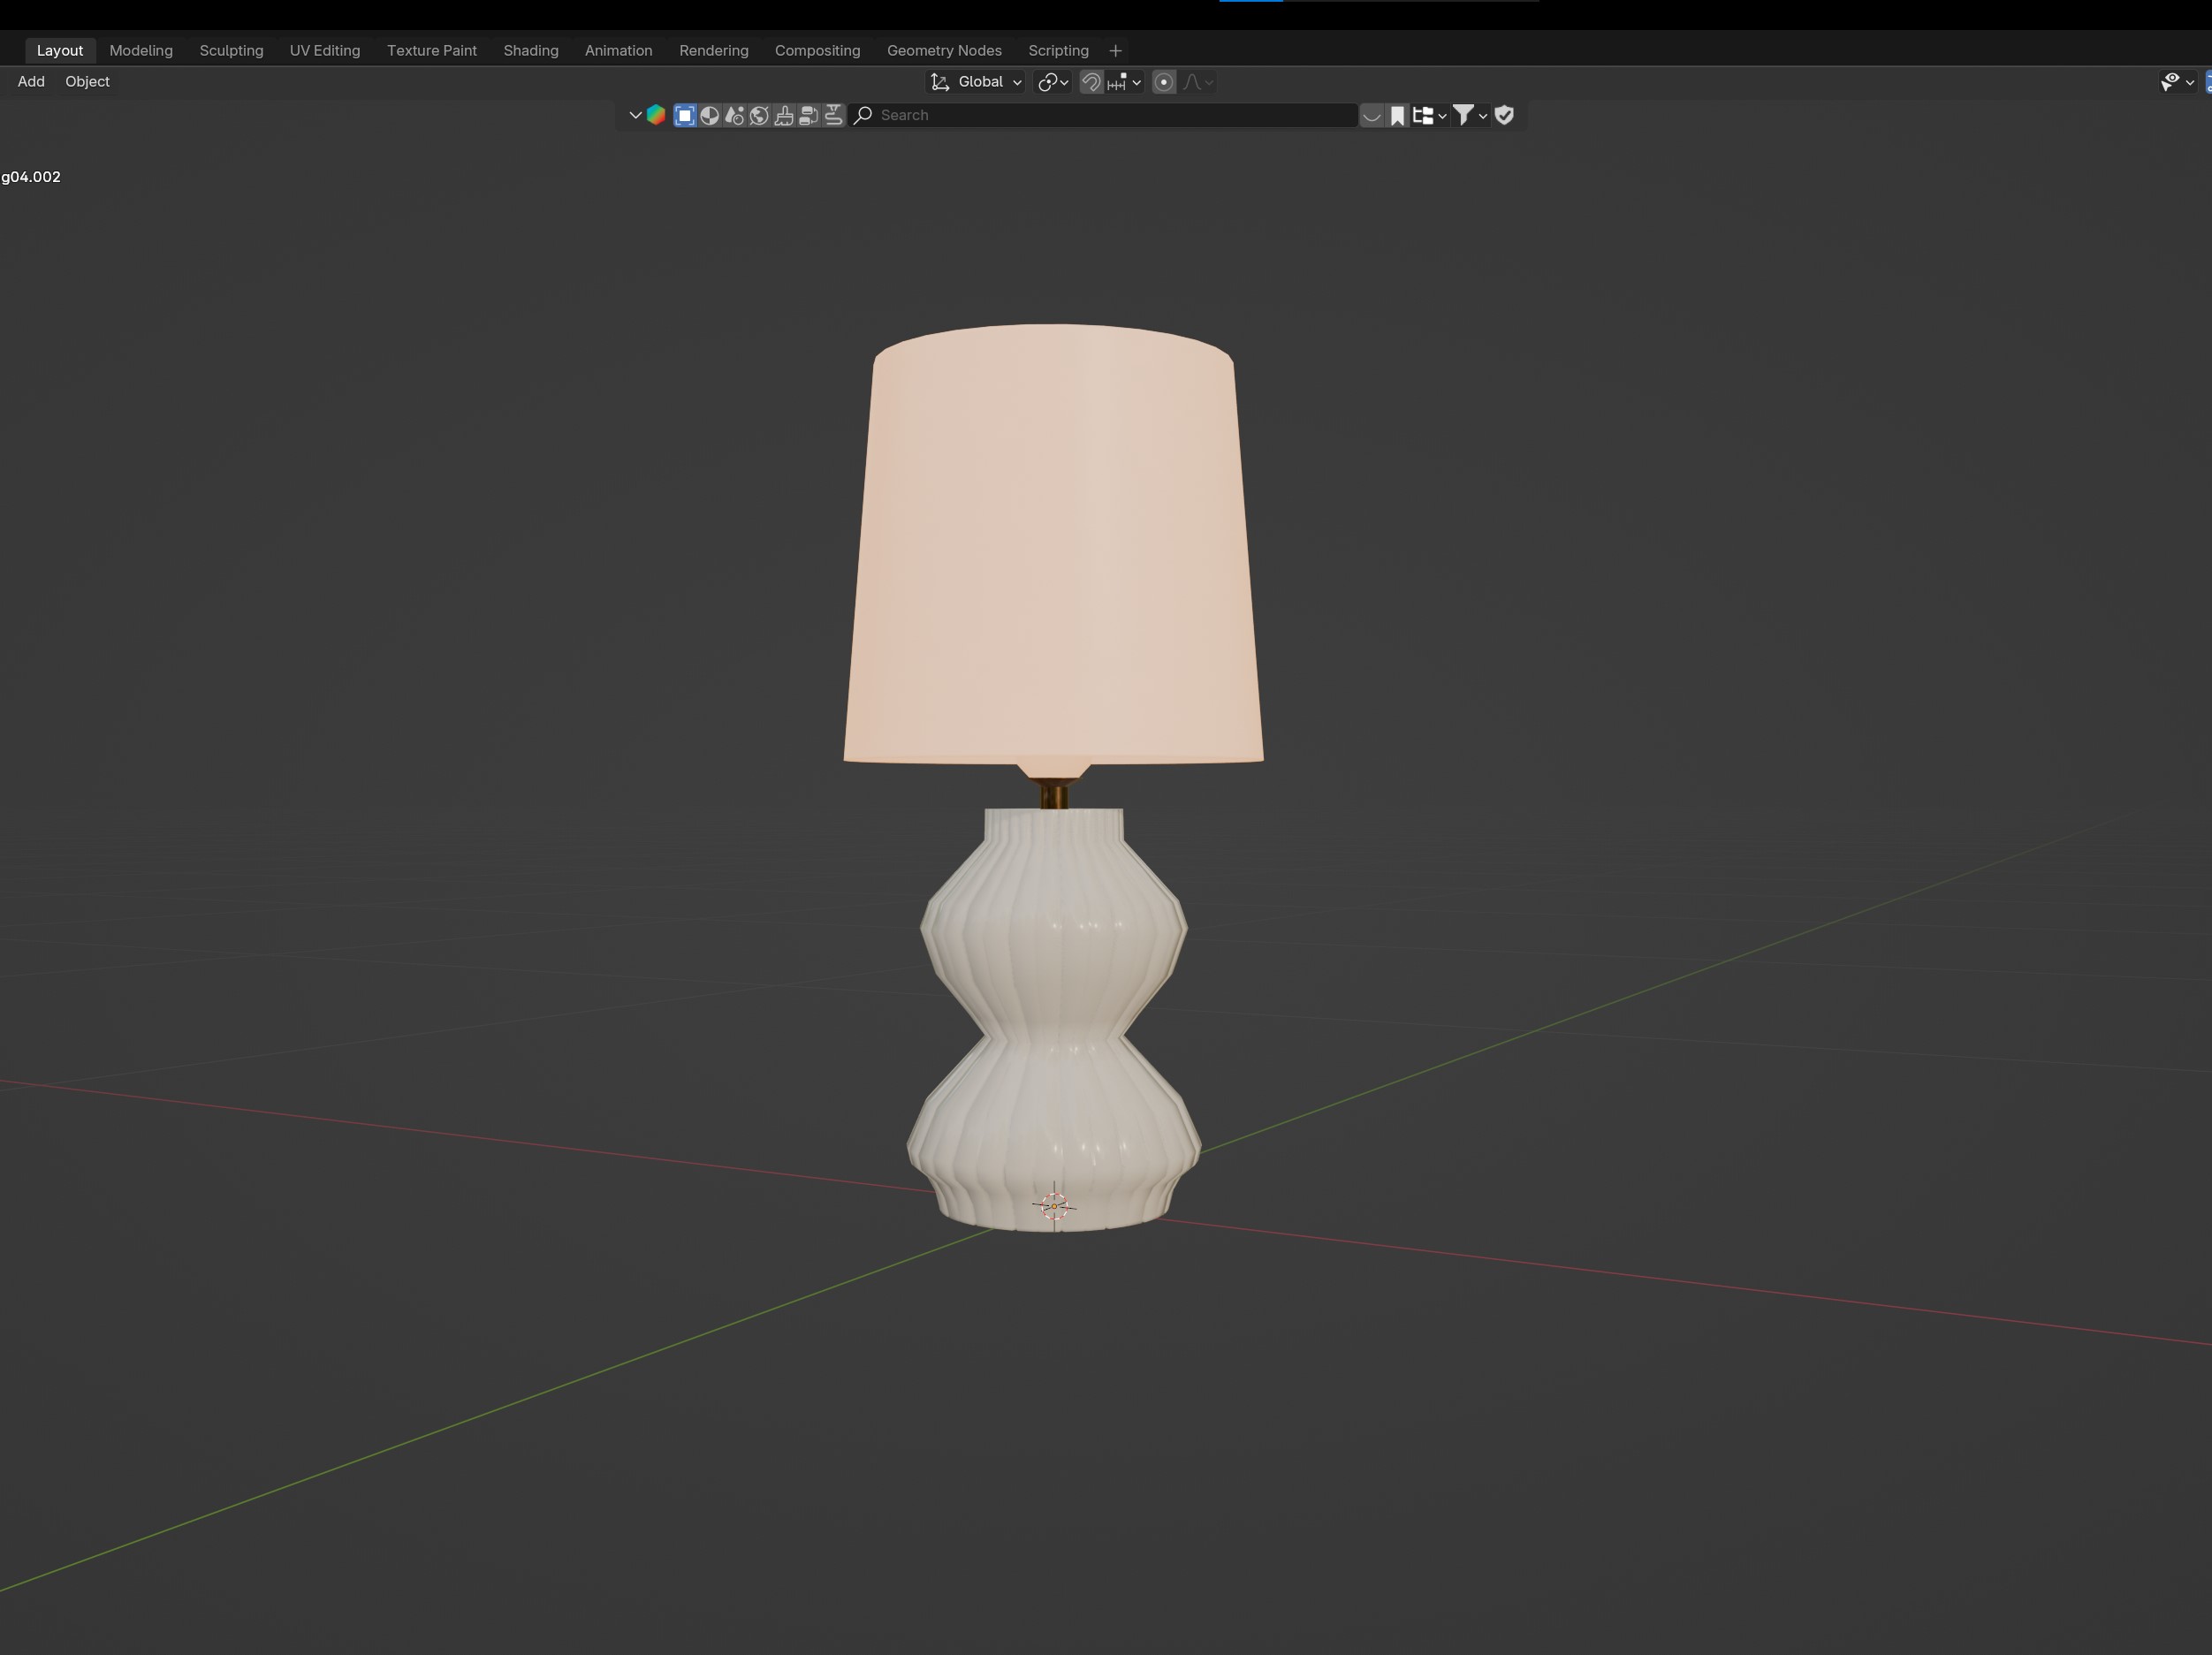Open the Geometry Nodes workspace

click(x=944, y=50)
